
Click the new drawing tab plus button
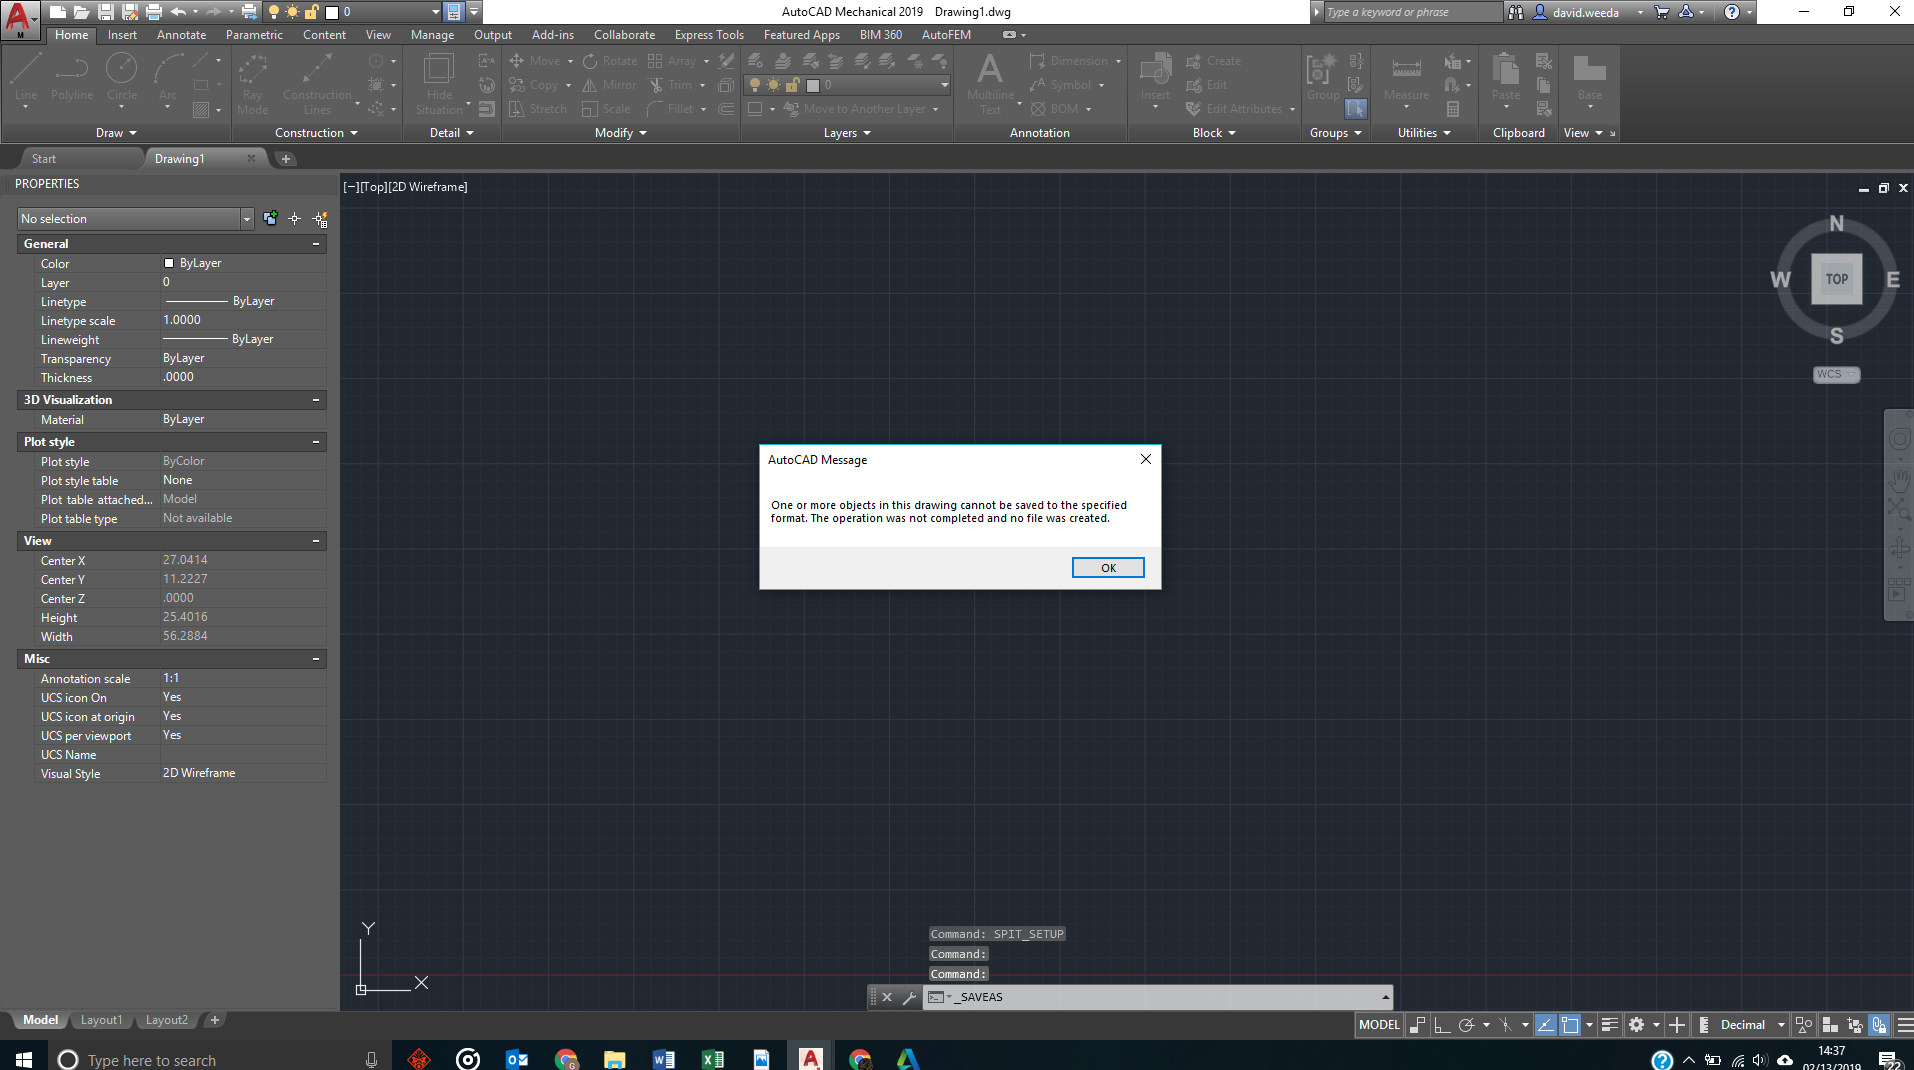286,159
